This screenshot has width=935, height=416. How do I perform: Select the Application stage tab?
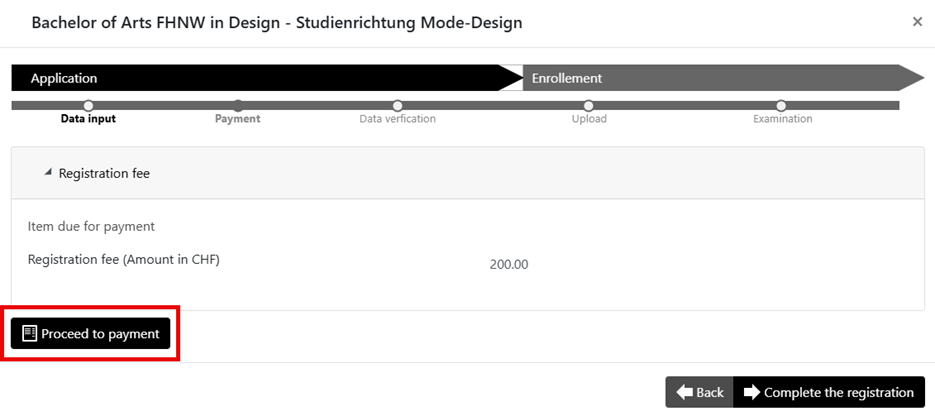64,78
